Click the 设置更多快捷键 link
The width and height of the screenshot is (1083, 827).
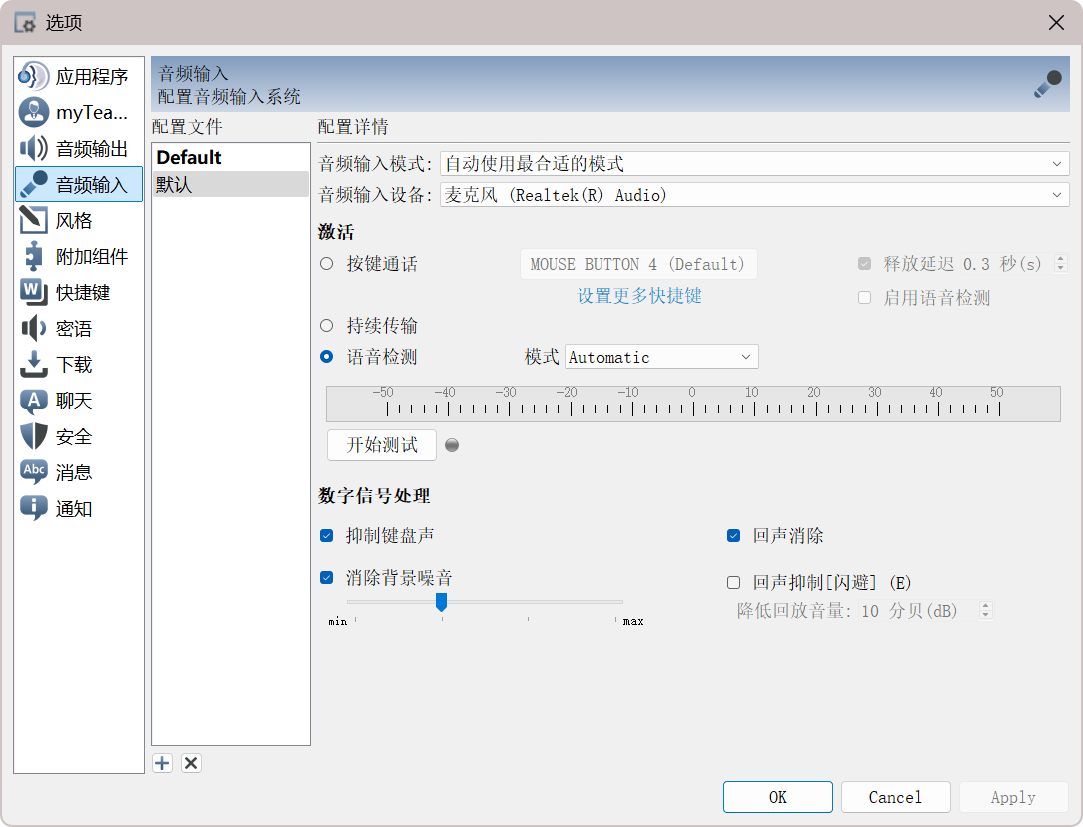[x=639, y=296]
